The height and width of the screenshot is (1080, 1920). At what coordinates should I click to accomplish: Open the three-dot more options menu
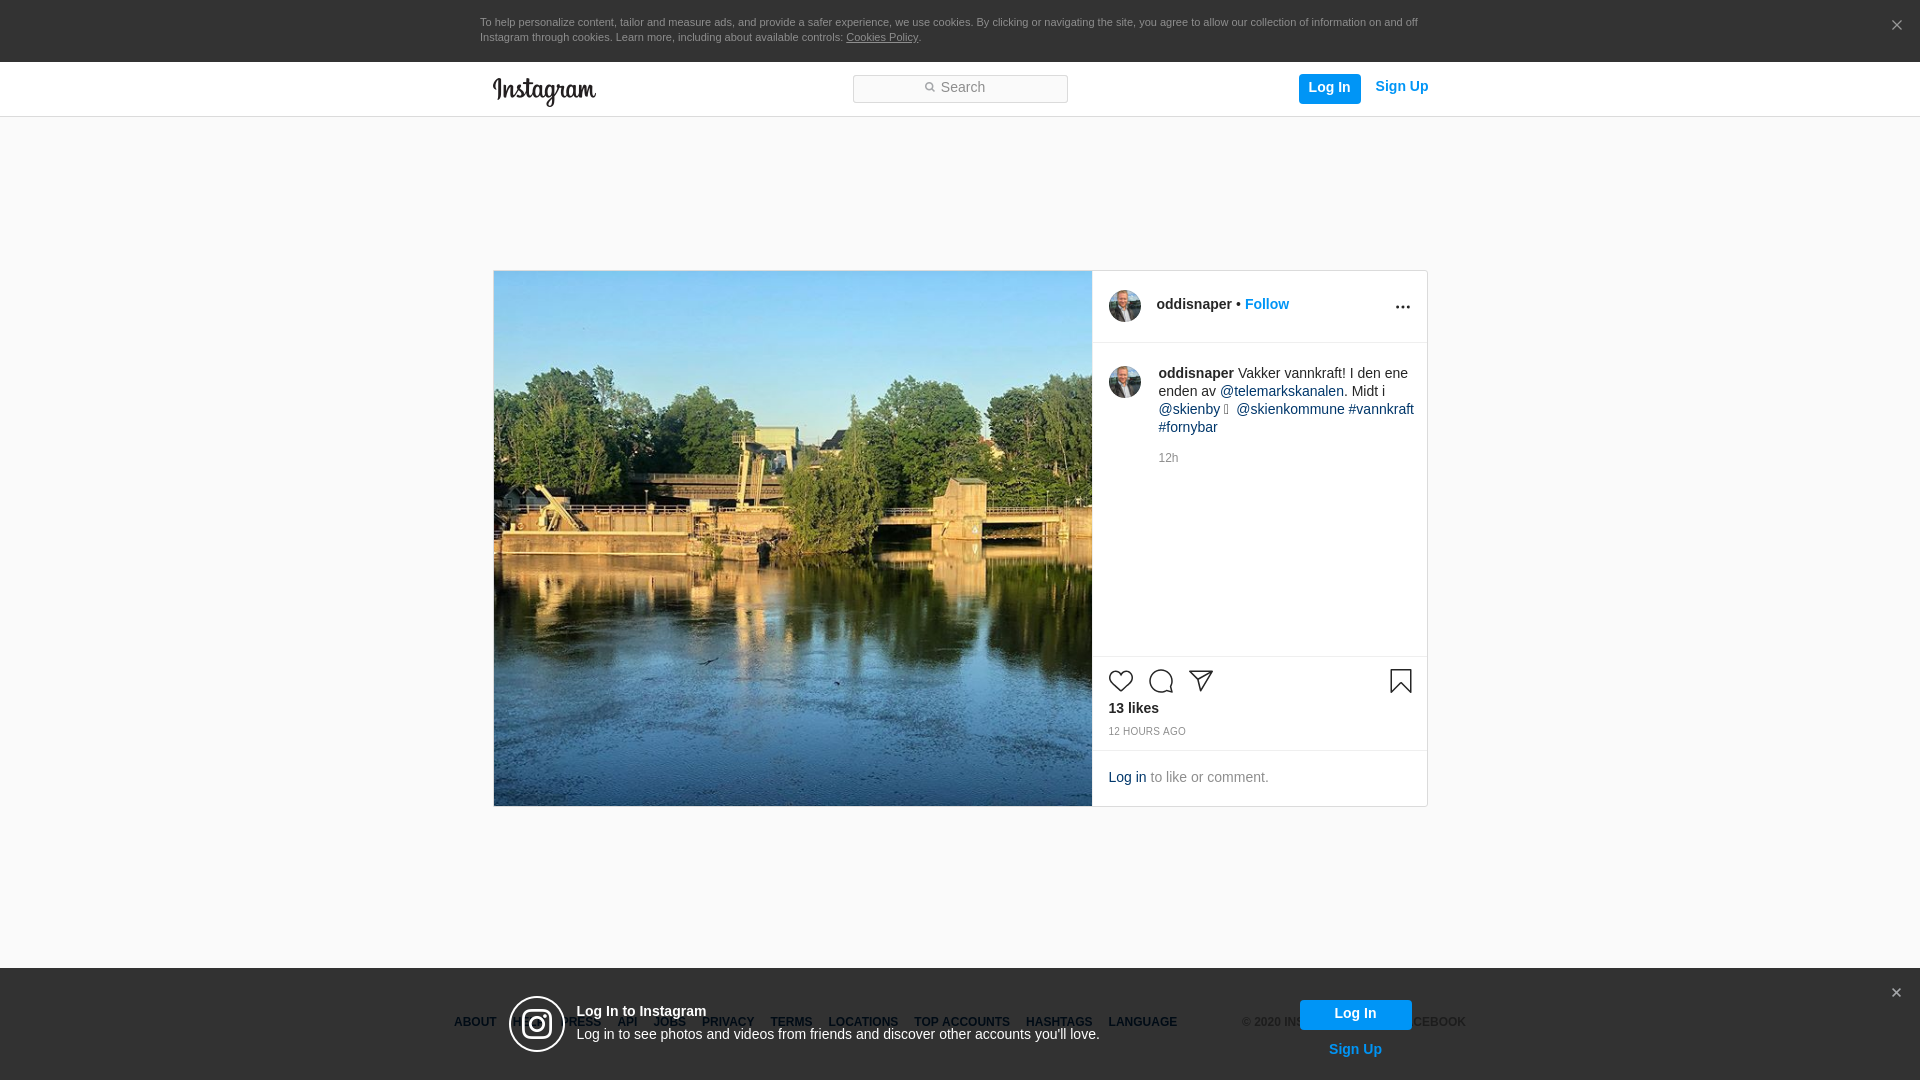[x=1402, y=307]
